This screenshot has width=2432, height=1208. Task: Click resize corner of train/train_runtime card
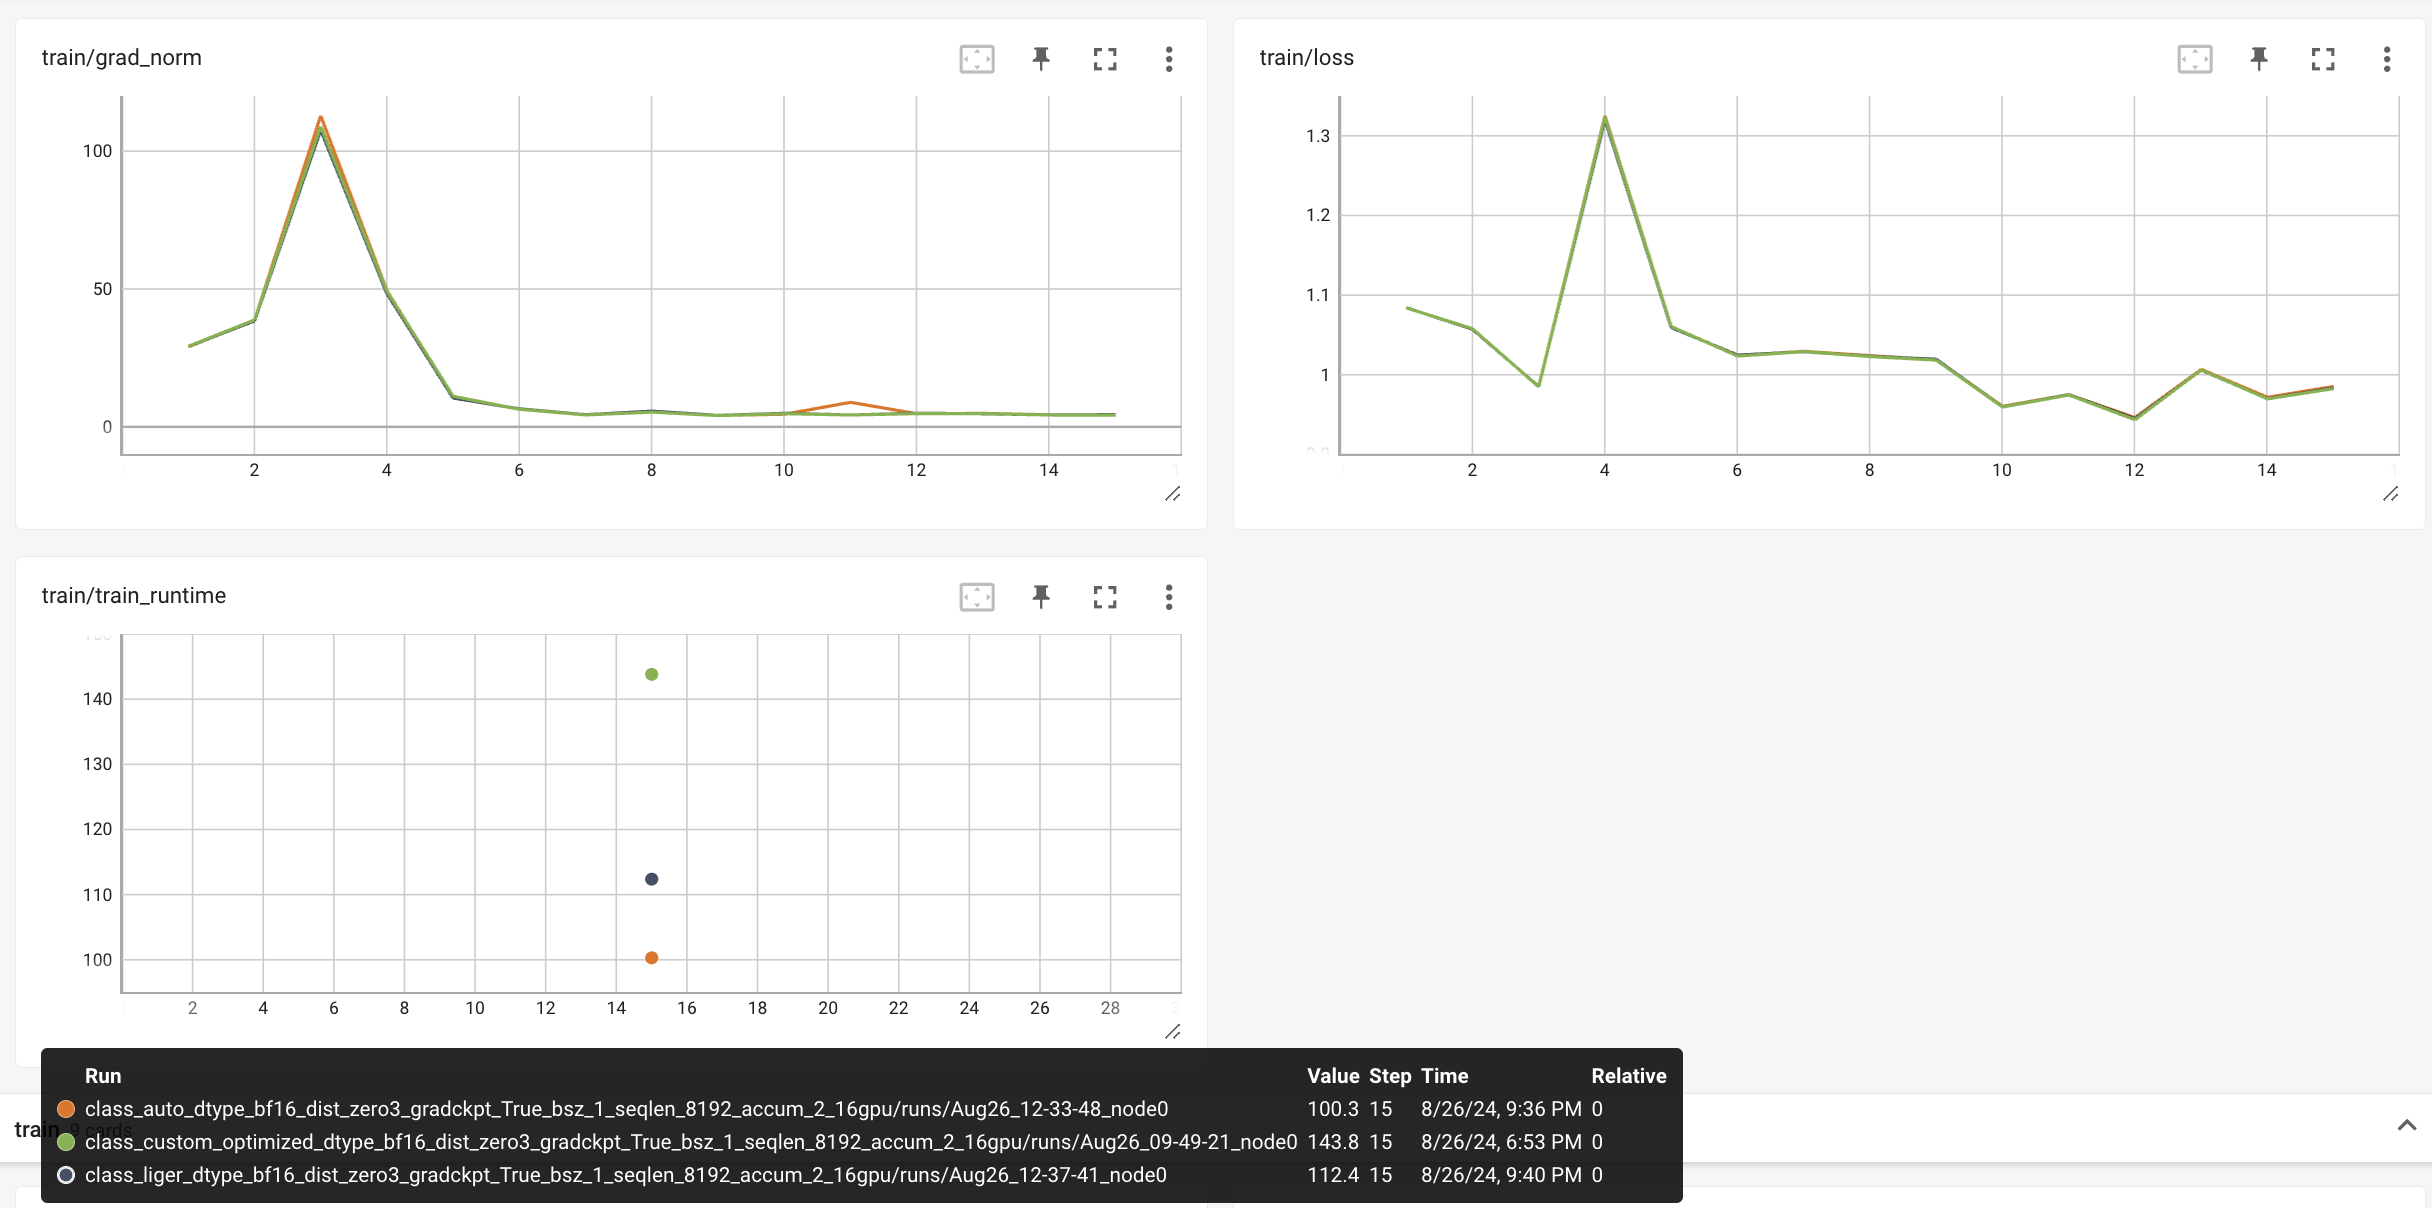click(x=1172, y=1032)
